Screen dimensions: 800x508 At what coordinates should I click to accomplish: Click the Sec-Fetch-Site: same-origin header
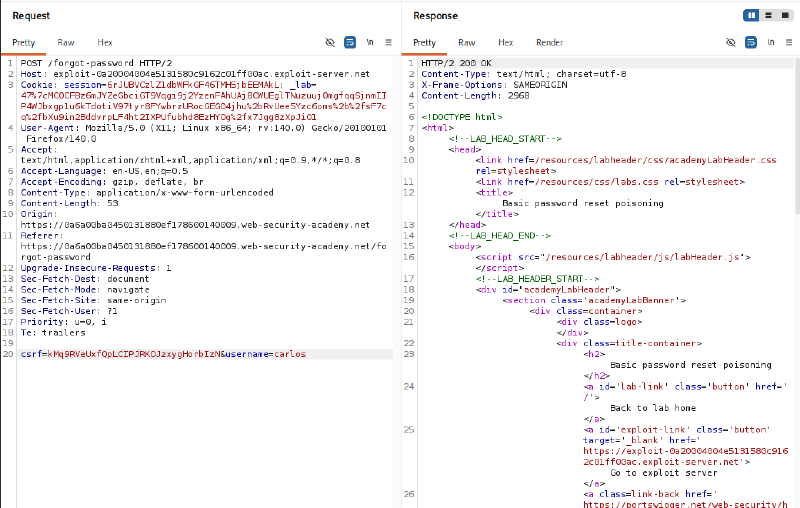tap(93, 300)
